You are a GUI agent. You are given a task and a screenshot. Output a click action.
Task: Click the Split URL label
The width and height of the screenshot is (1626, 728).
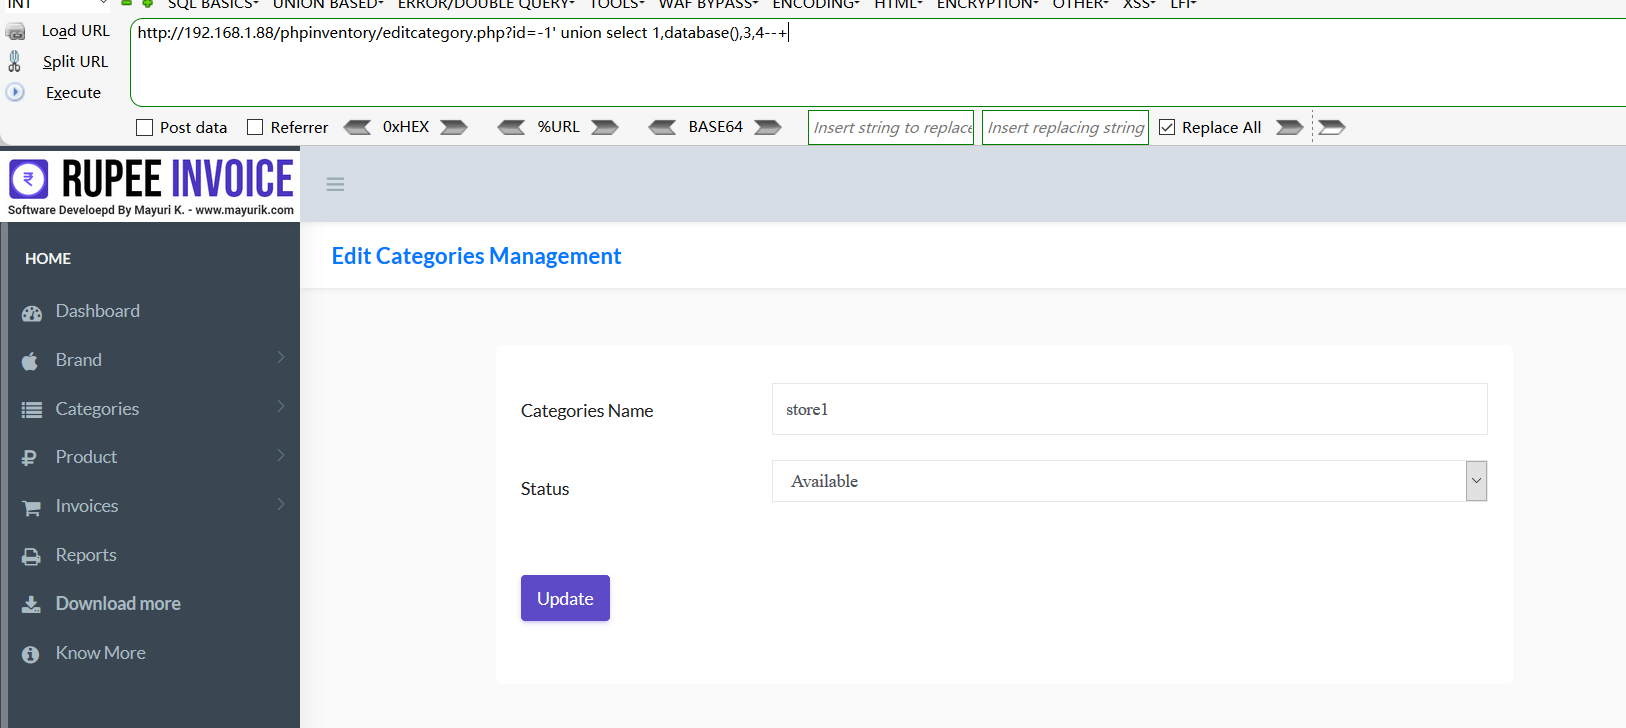[75, 62]
